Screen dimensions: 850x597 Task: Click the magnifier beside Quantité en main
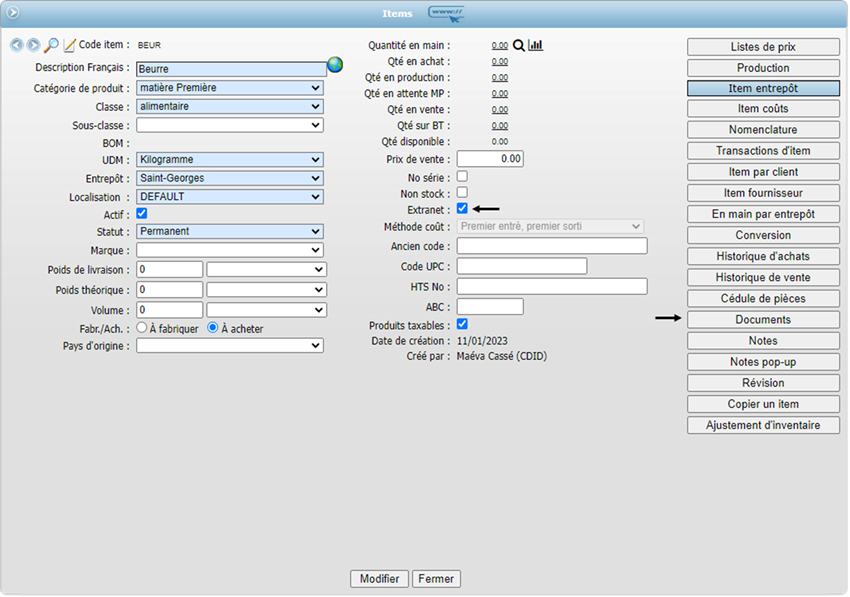pos(518,46)
